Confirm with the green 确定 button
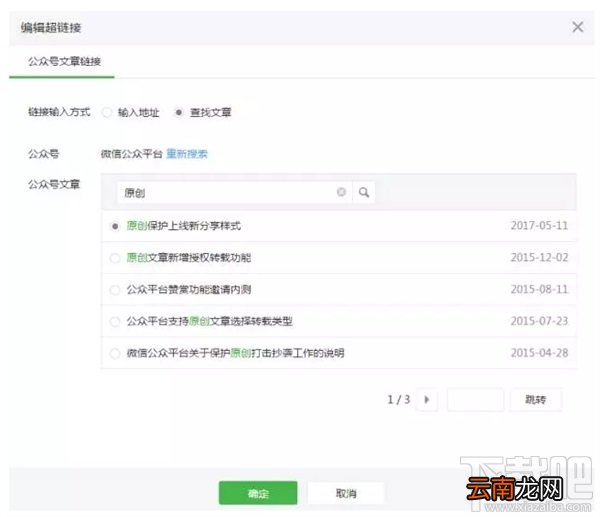Viewport: 600px width, 517px height. click(x=258, y=493)
